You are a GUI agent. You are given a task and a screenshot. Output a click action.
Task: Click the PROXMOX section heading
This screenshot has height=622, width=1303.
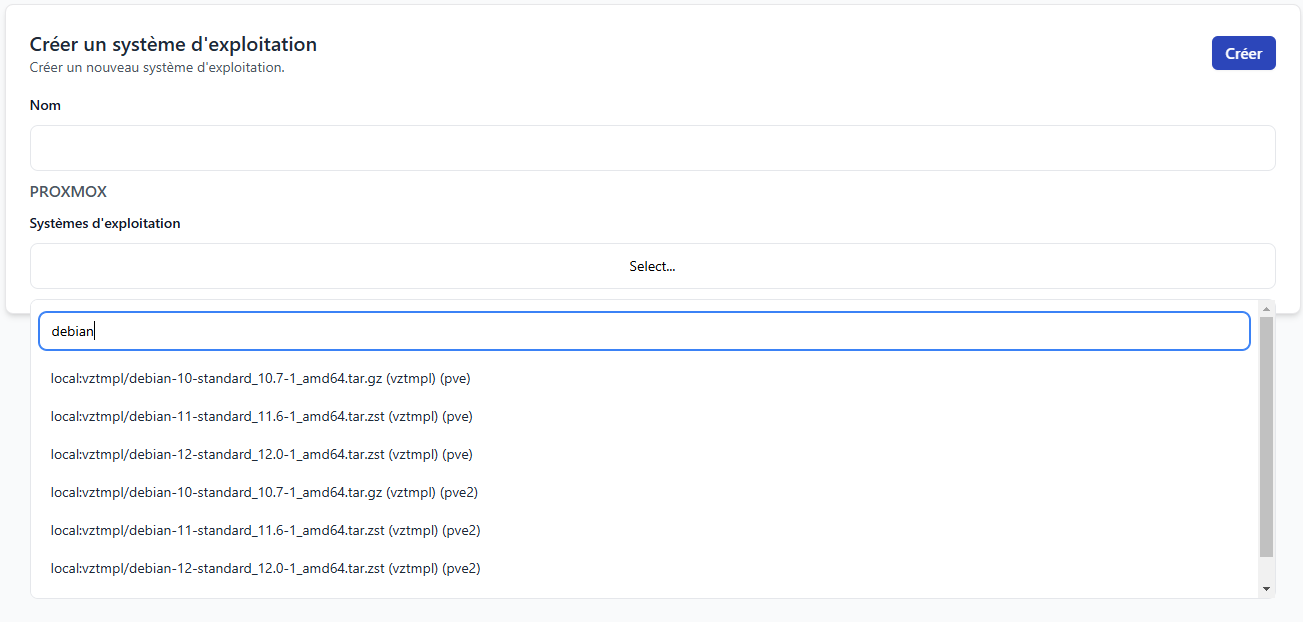click(68, 191)
